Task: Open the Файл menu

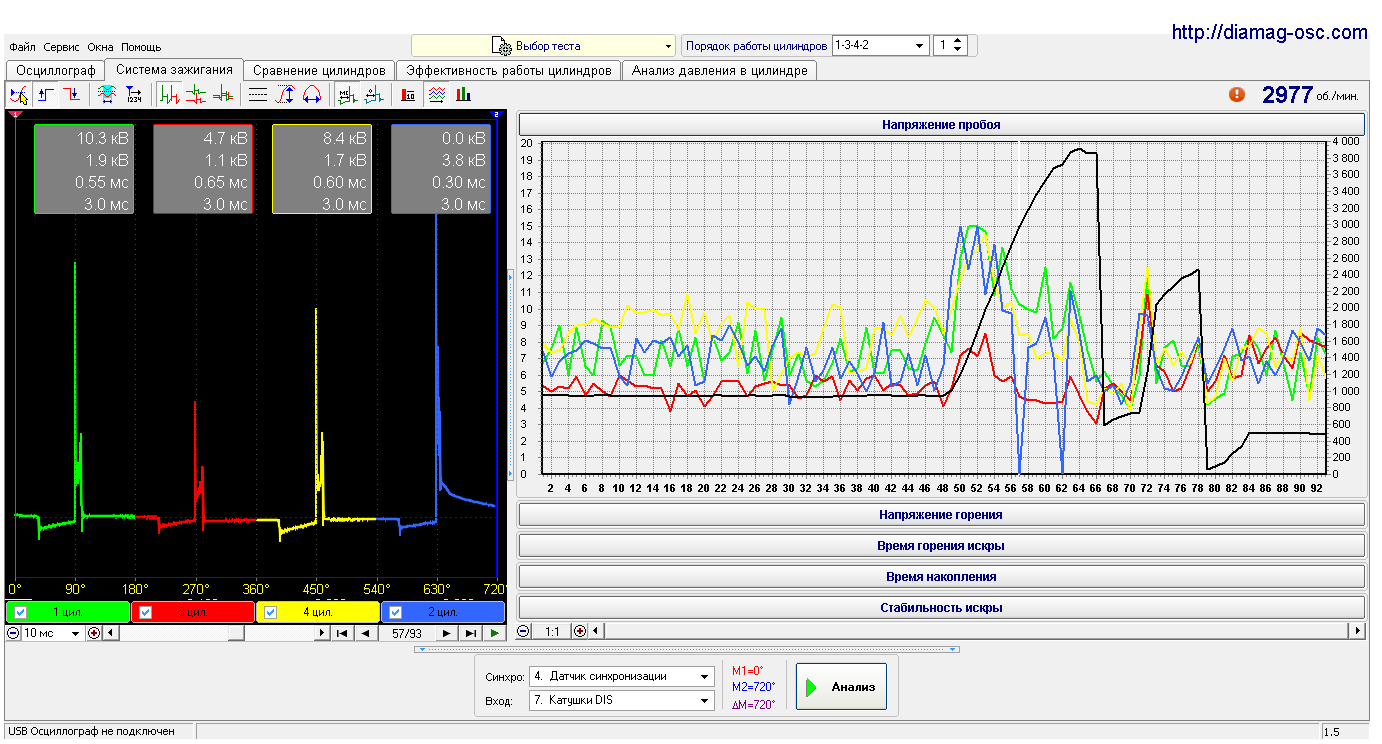Action: click(23, 47)
